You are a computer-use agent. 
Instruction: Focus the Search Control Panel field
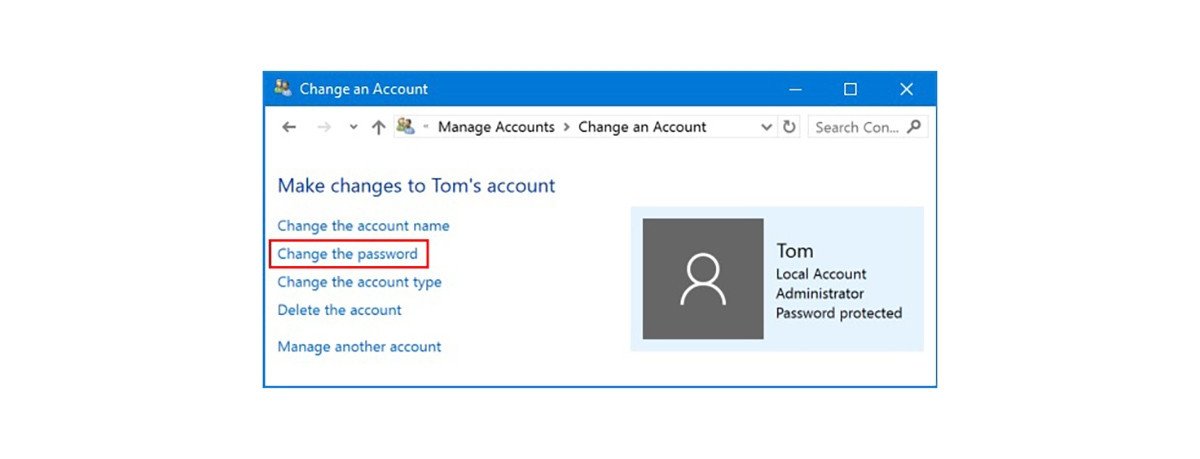[856, 127]
